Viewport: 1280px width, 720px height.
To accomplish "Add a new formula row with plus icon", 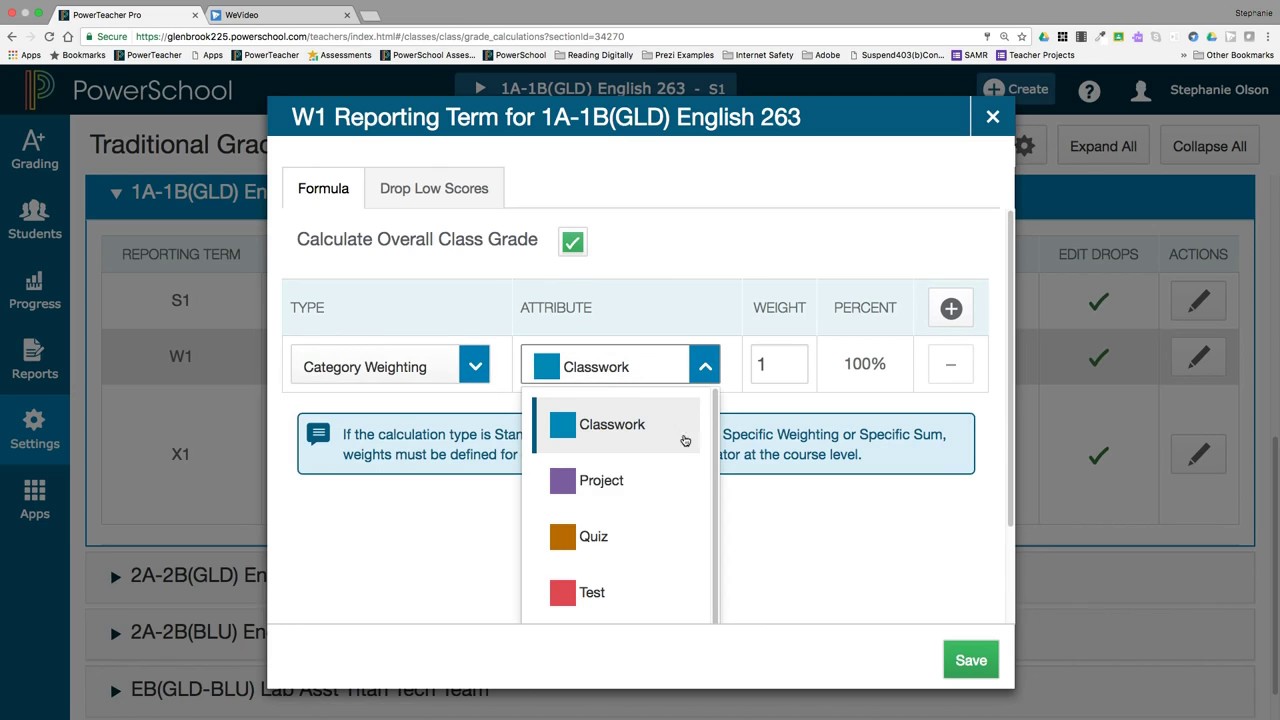I will pyautogui.click(x=951, y=308).
